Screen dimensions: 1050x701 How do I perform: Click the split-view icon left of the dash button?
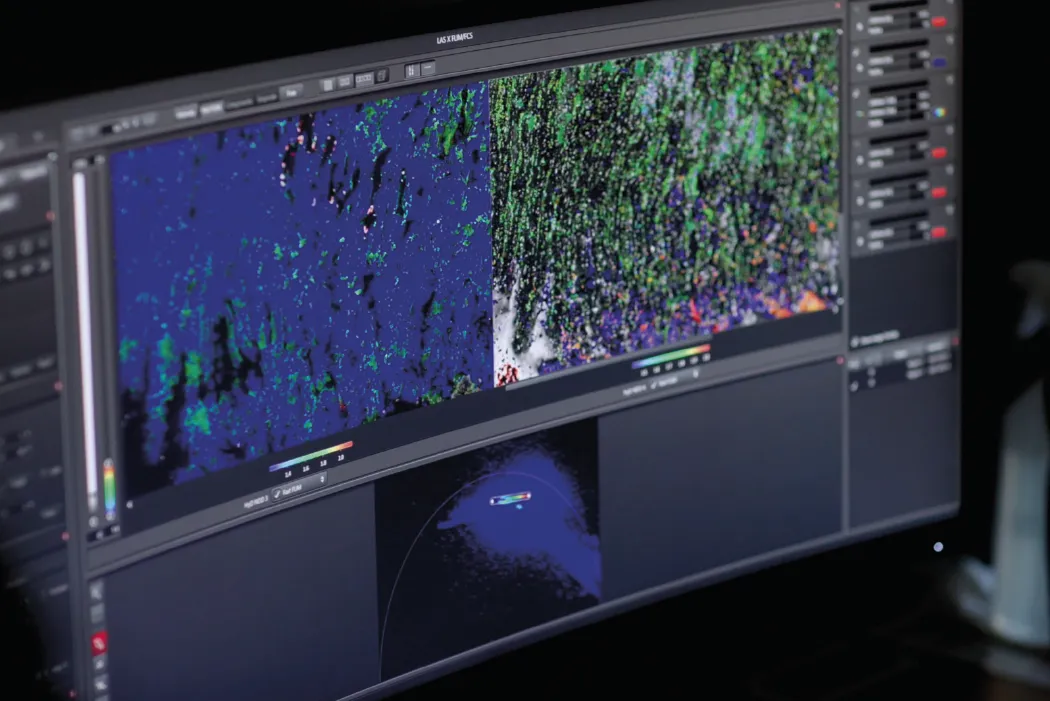(411, 71)
